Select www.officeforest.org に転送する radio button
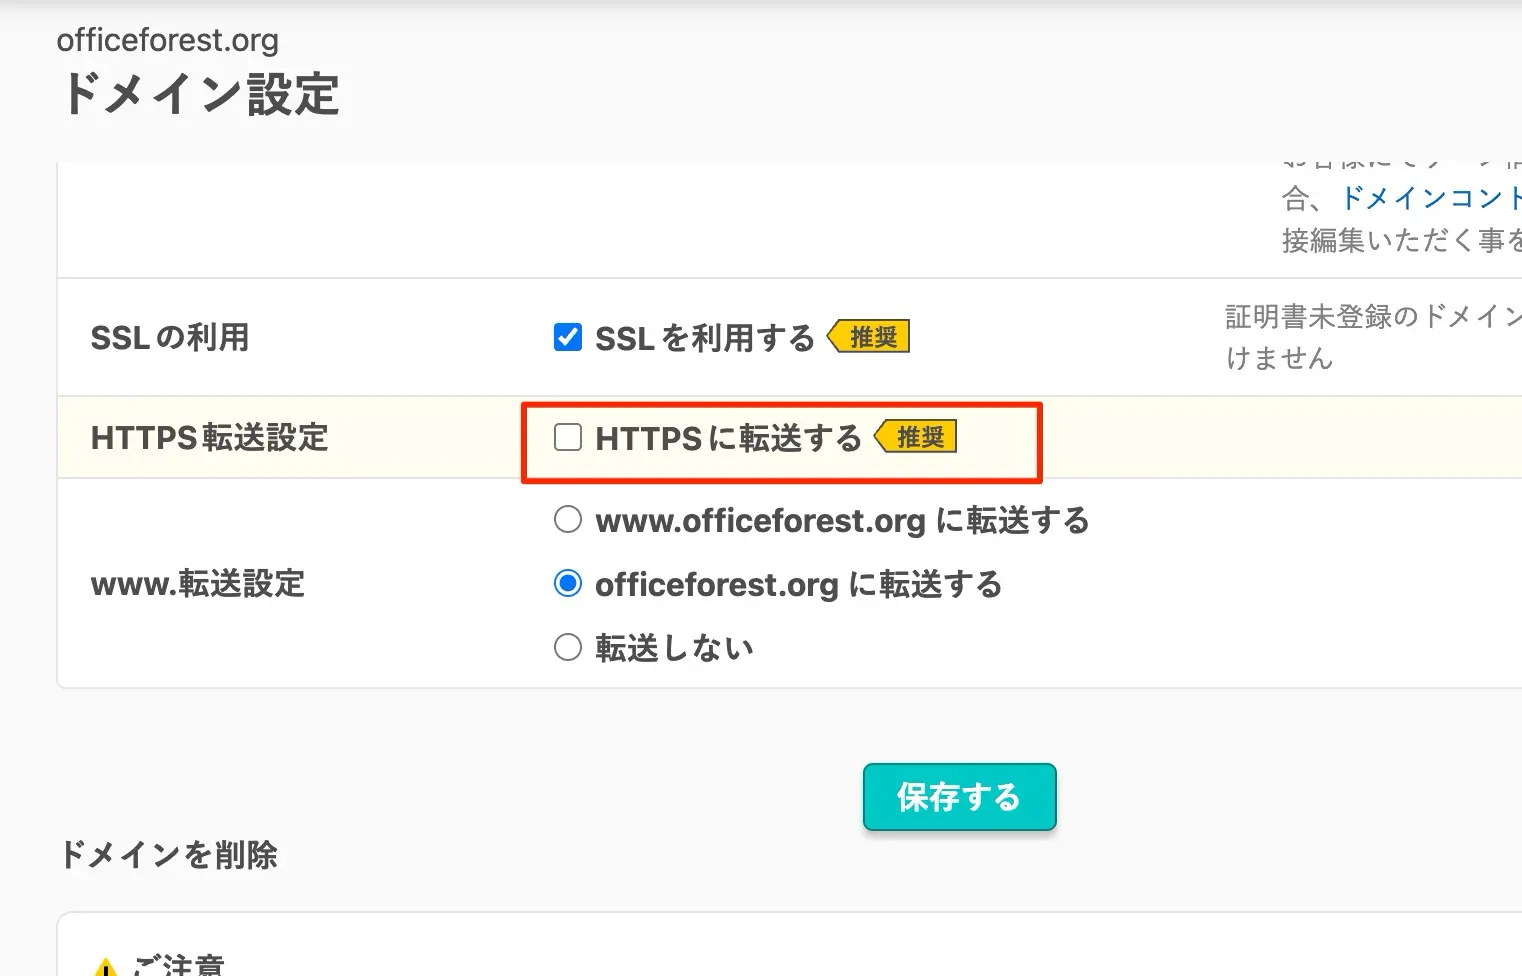Image resolution: width=1522 pixels, height=976 pixels. pos(567,520)
